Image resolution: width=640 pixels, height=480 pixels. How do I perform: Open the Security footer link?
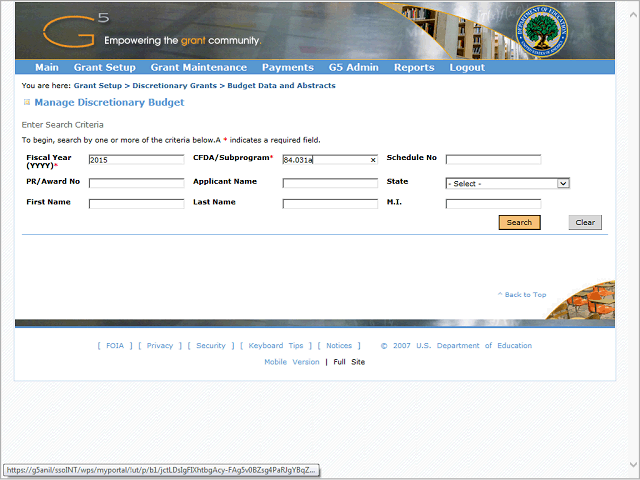point(211,346)
